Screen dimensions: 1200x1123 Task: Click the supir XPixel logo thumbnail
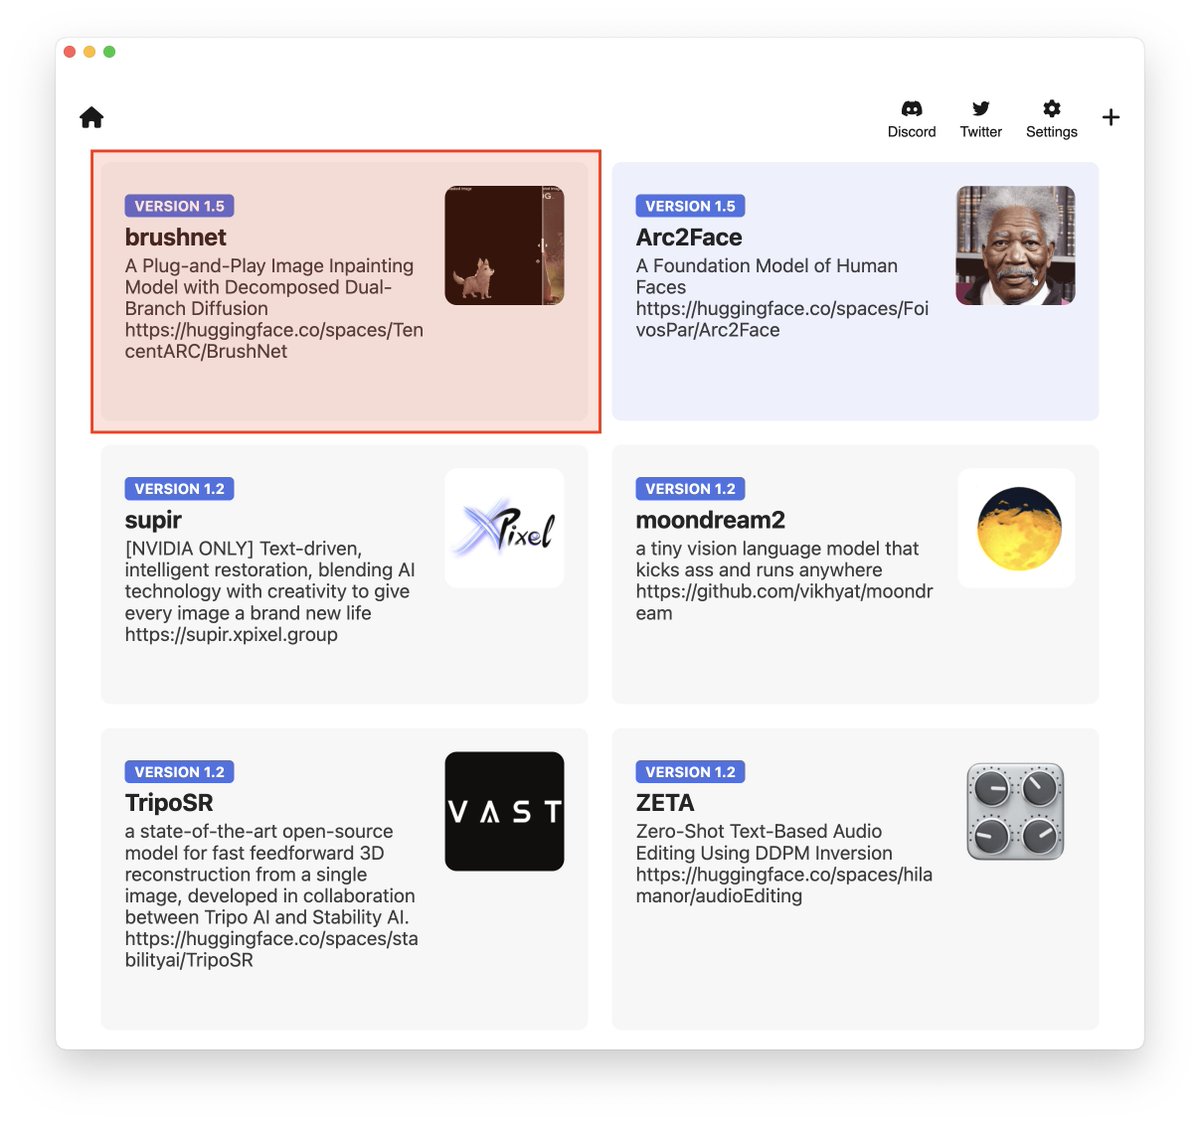pos(504,527)
